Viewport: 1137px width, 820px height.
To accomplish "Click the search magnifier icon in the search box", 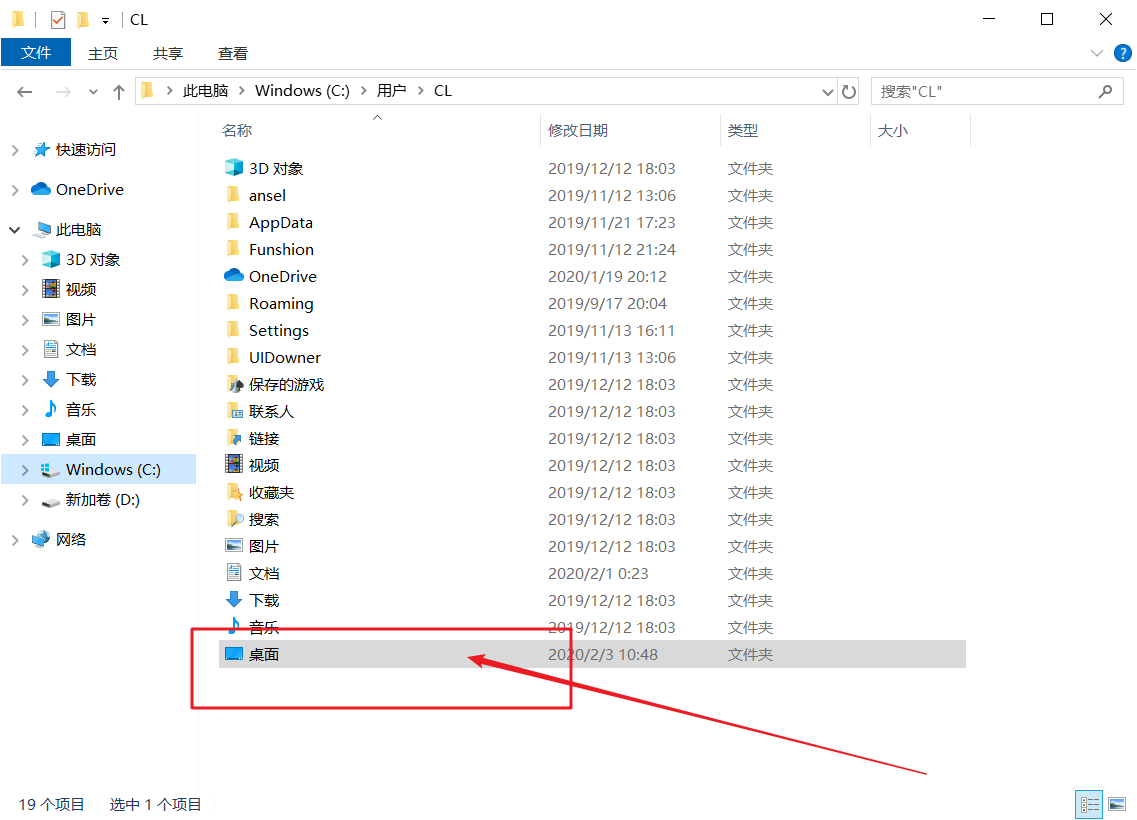I will click(1106, 91).
